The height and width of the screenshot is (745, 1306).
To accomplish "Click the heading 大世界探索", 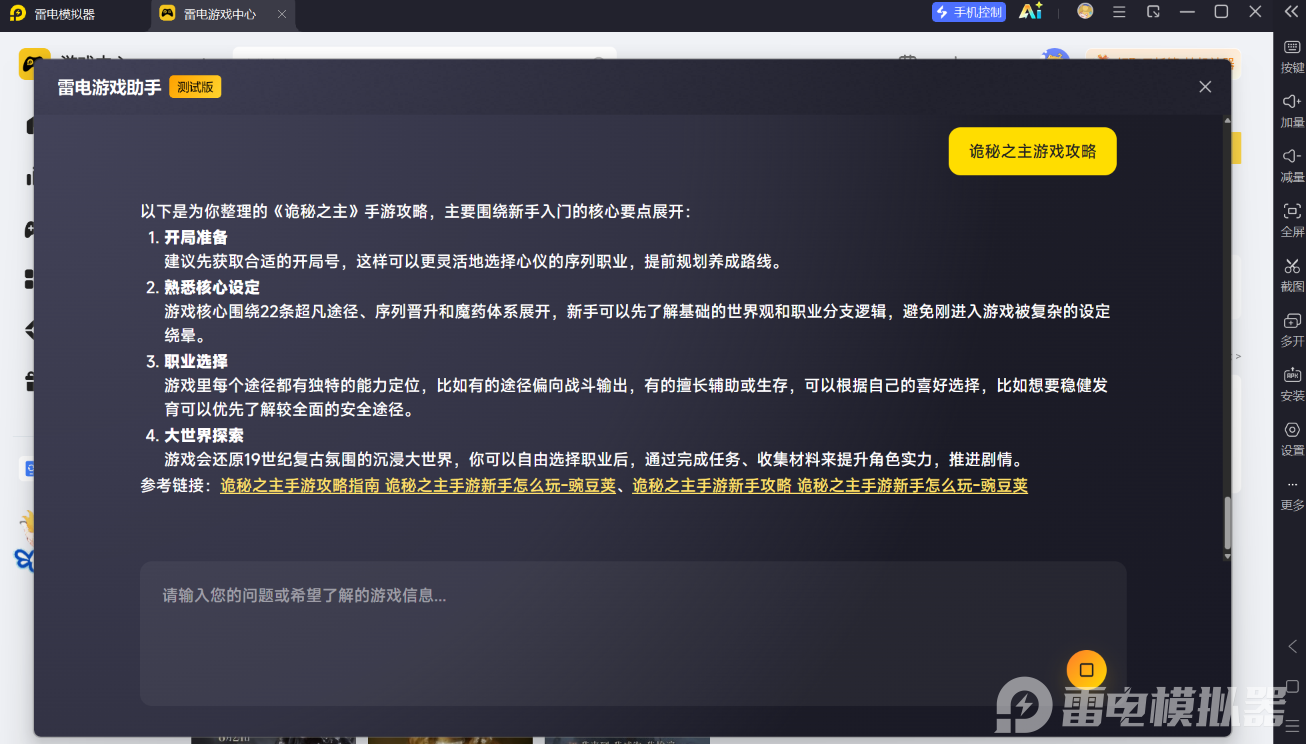I will click(204, 436).
